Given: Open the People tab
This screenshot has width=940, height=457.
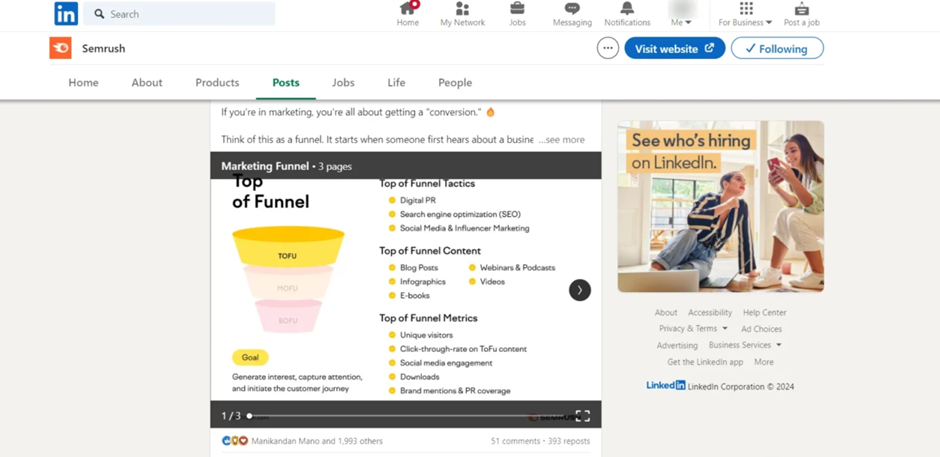Looking at the screenshot, I should (x=455, y=83).
